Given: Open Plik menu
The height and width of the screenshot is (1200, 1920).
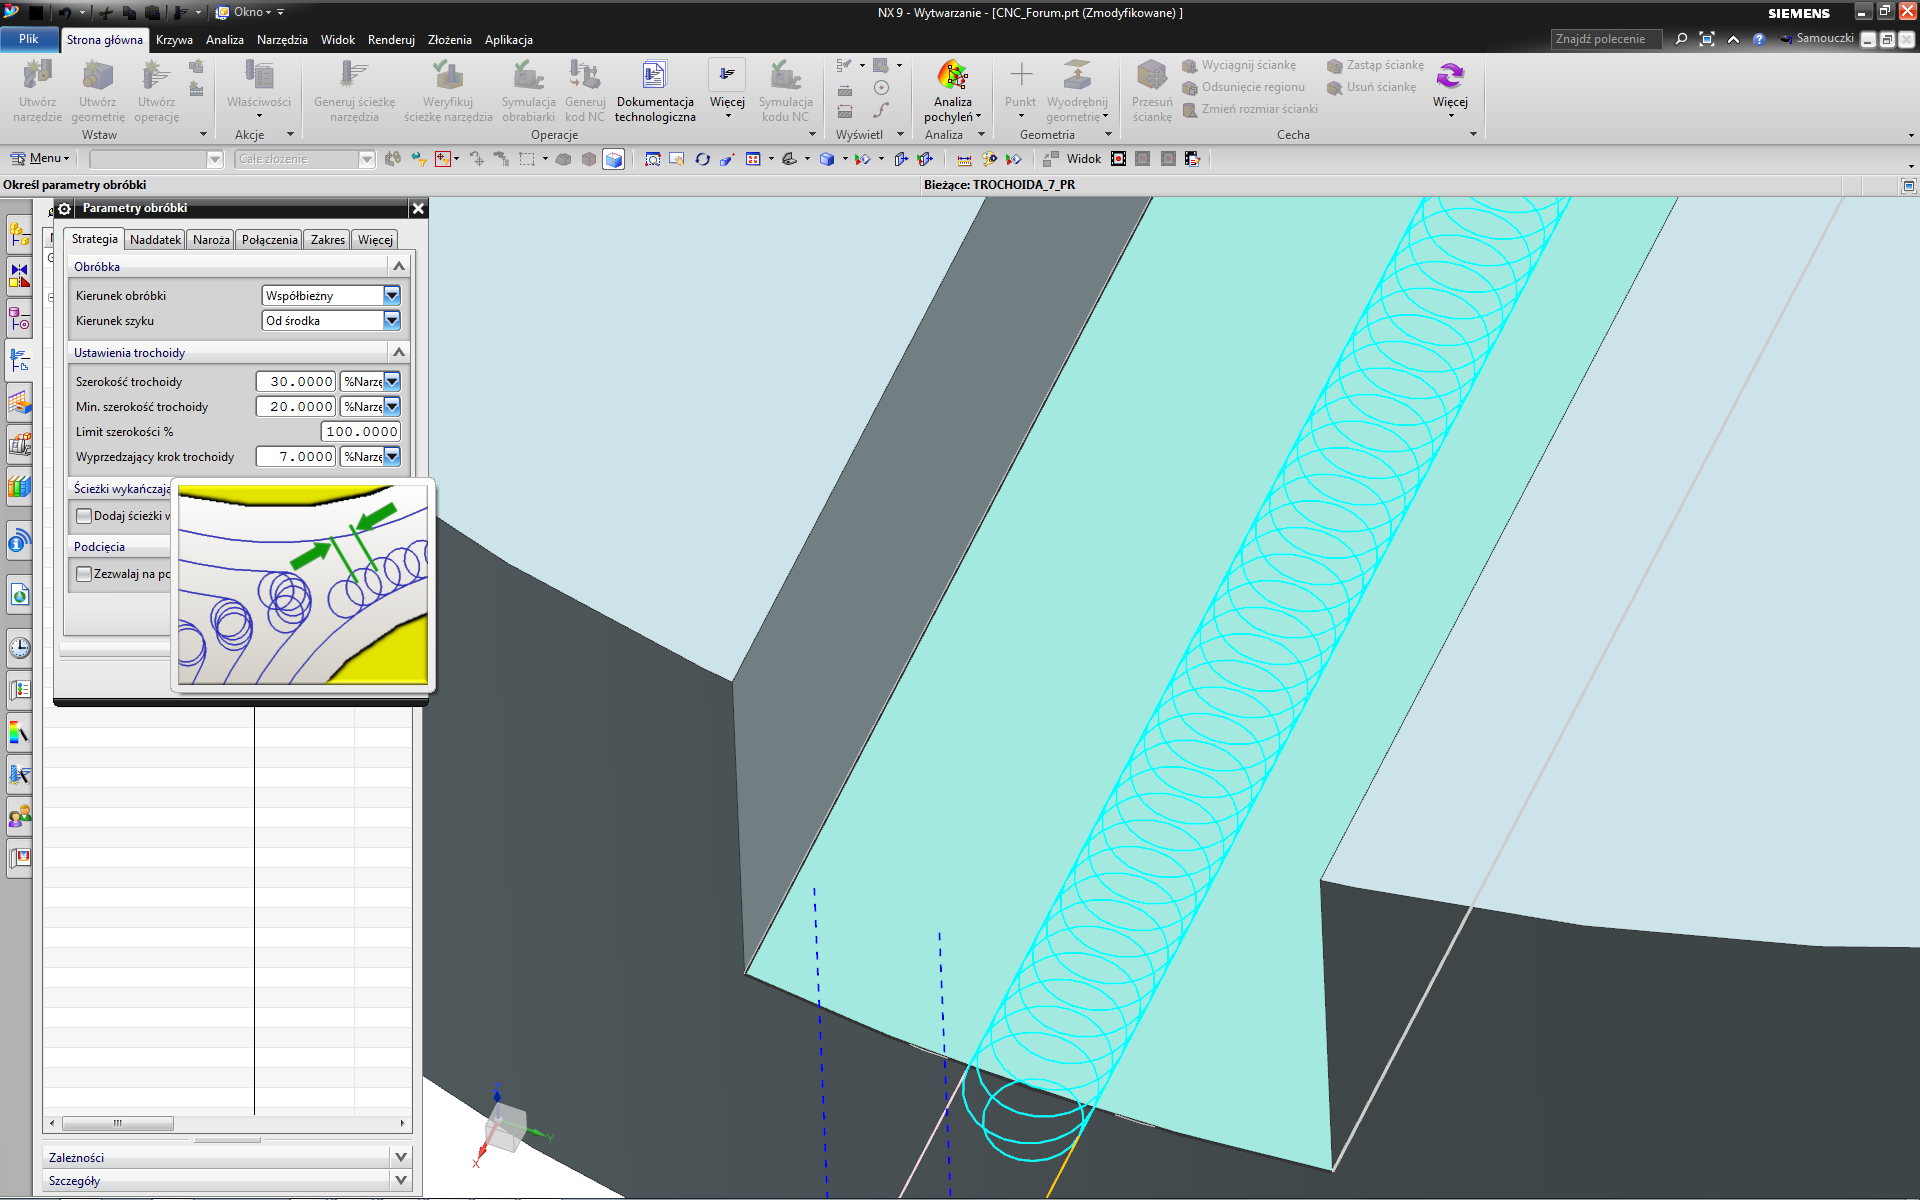Looking at the screenshot, I should (x=28, y=39).
